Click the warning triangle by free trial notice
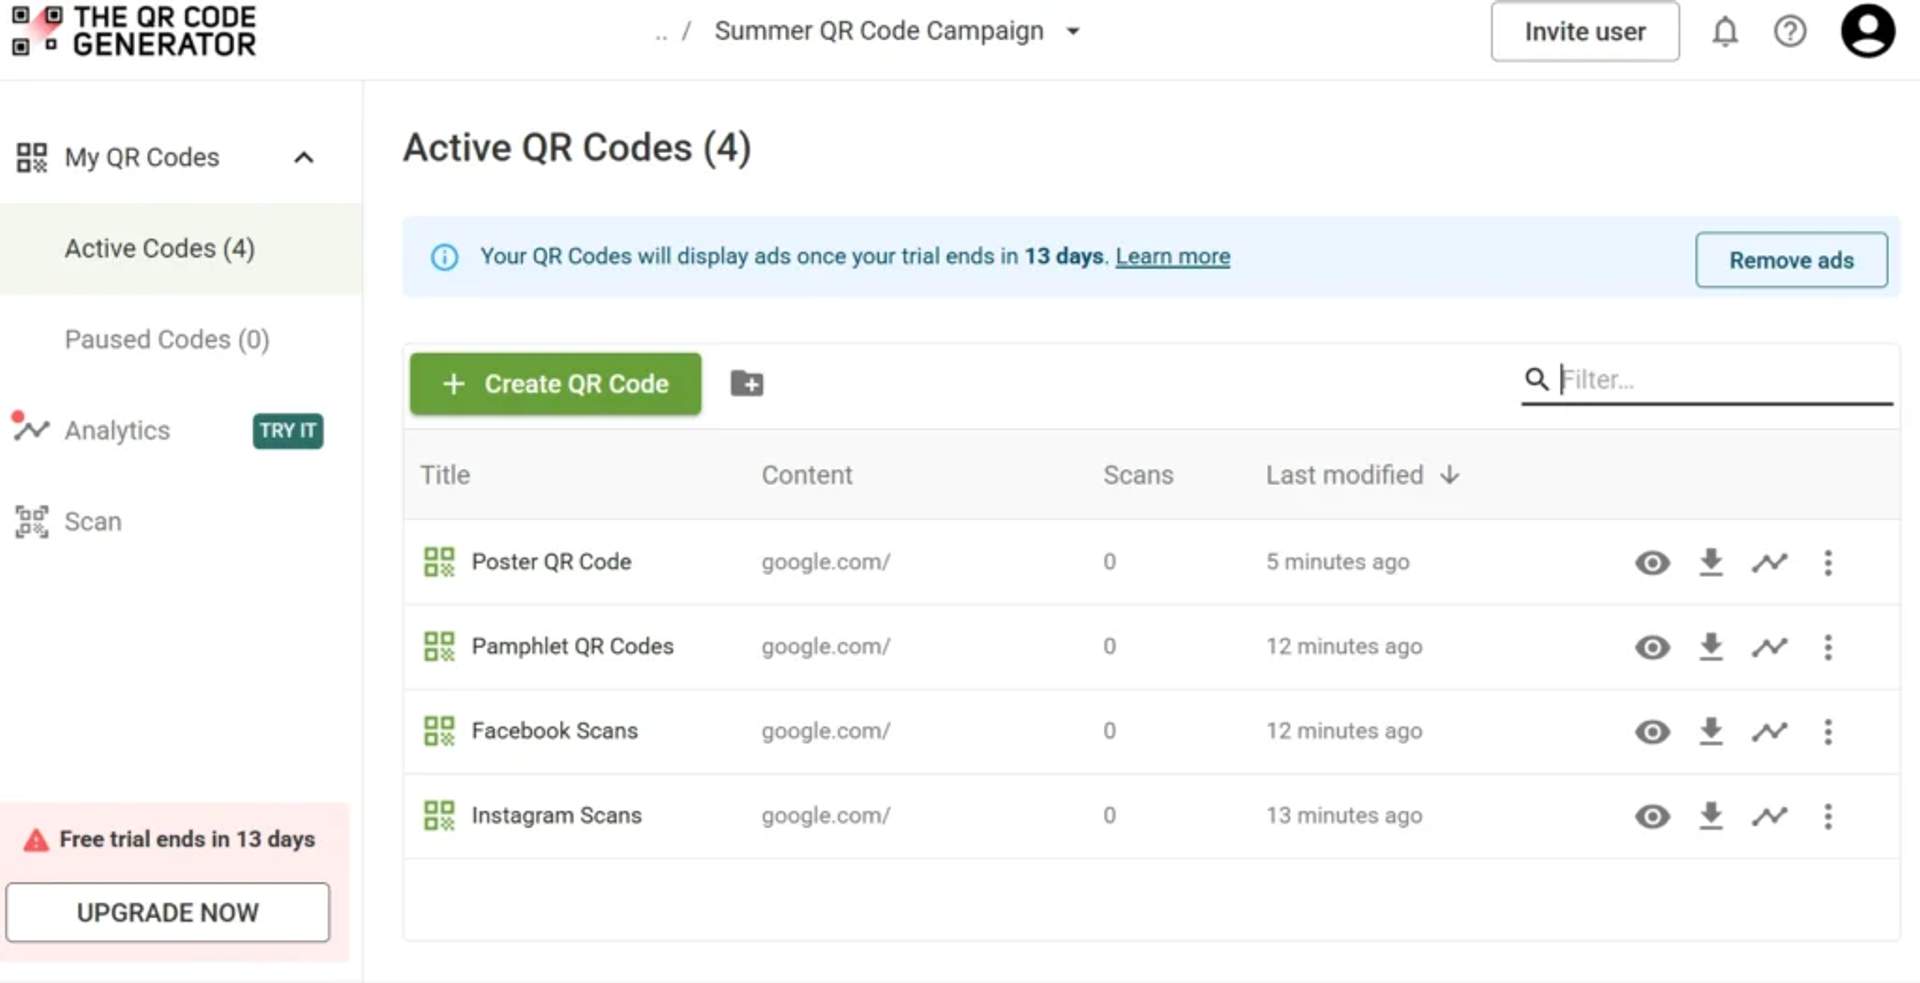Image resolution: width=1920 pixels, height=983 pixels. 36,840
